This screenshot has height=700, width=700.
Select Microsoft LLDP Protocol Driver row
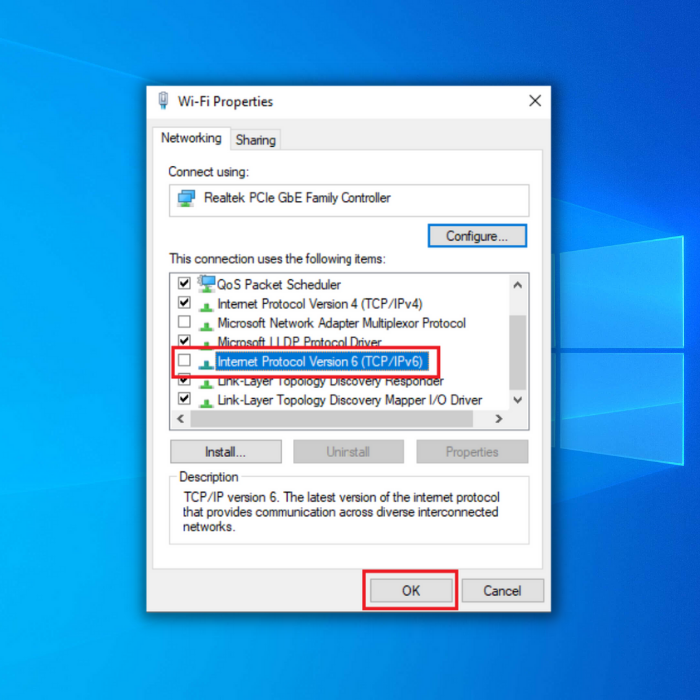(x=299, y=342)
